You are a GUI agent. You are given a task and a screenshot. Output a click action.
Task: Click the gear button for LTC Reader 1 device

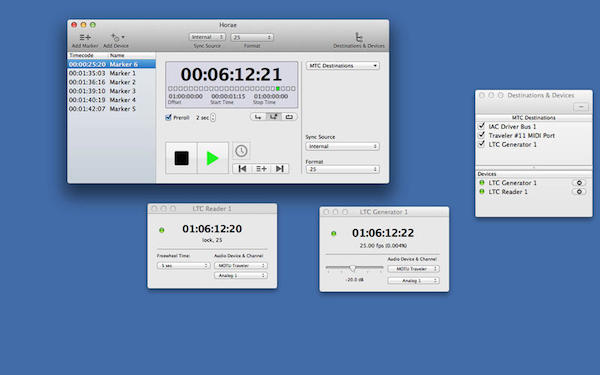(x=579, y=192)
